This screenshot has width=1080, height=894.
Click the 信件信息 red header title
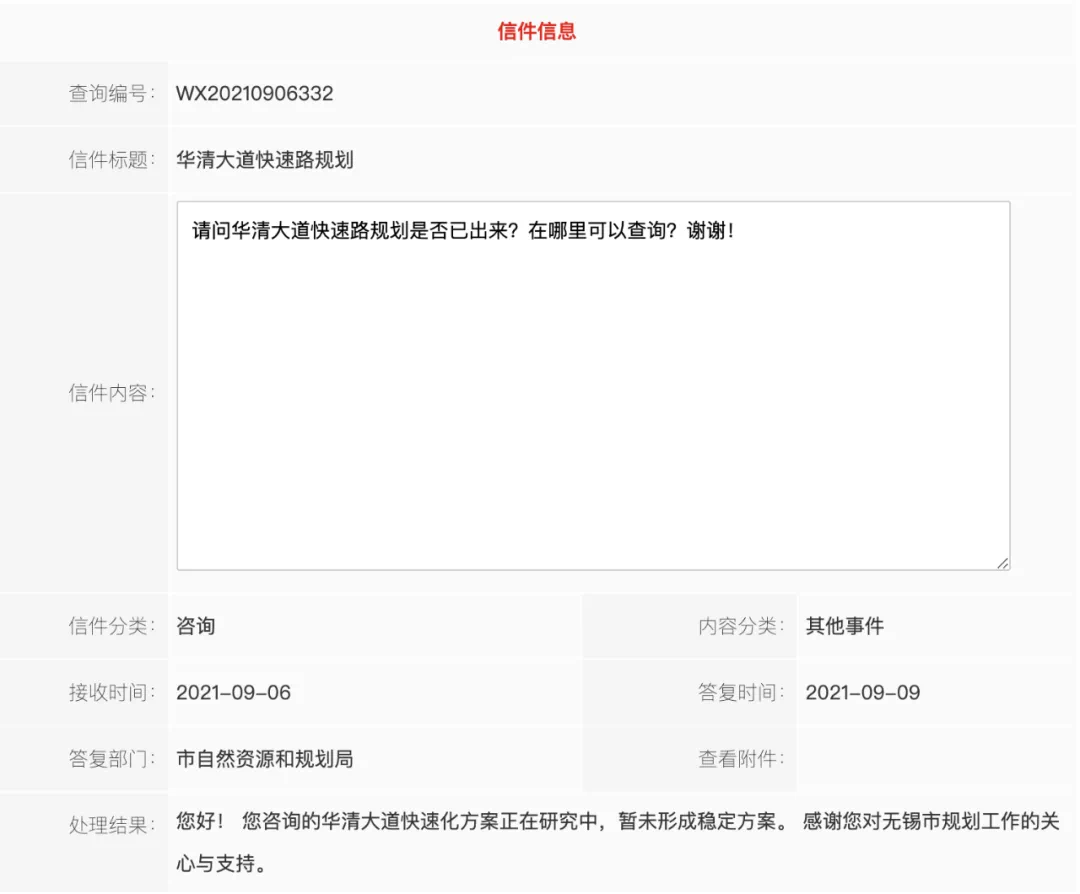click(537, 31)
